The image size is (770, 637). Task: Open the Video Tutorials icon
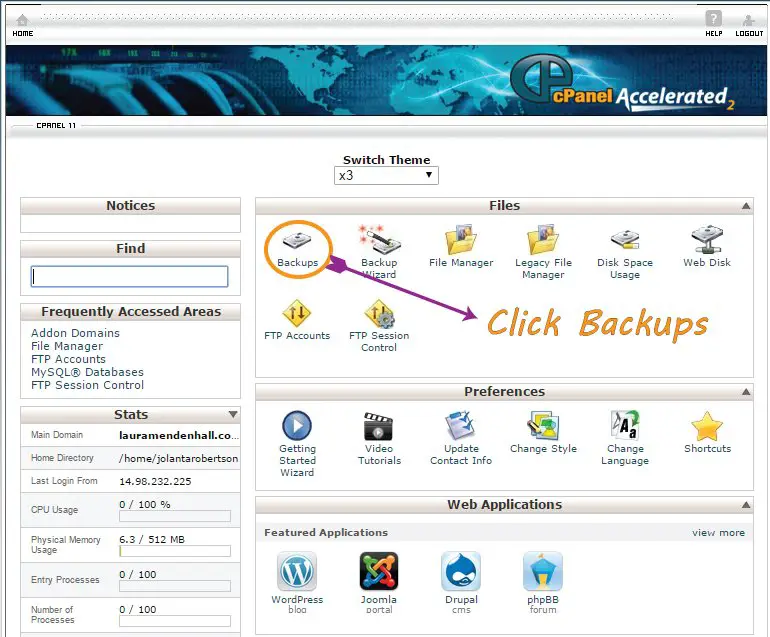tap(379, 426)
